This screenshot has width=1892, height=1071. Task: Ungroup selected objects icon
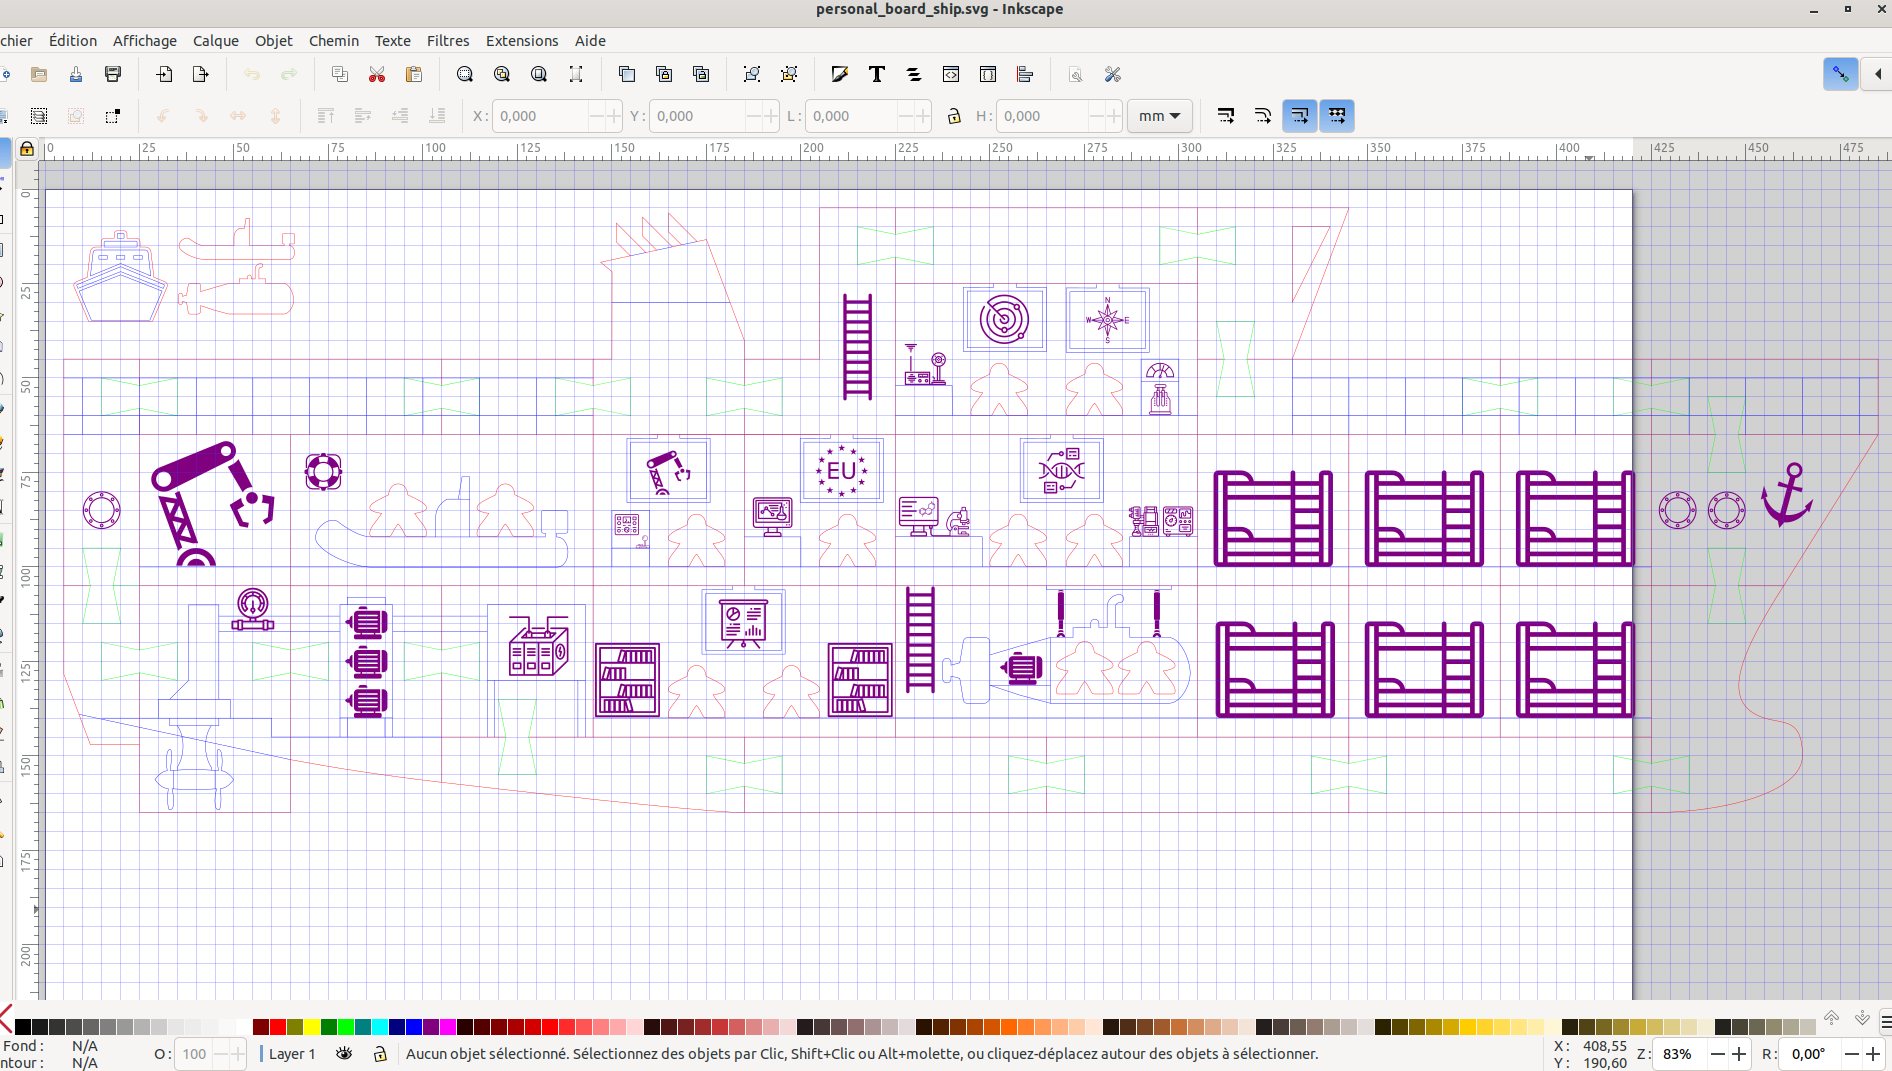[789, 74]
